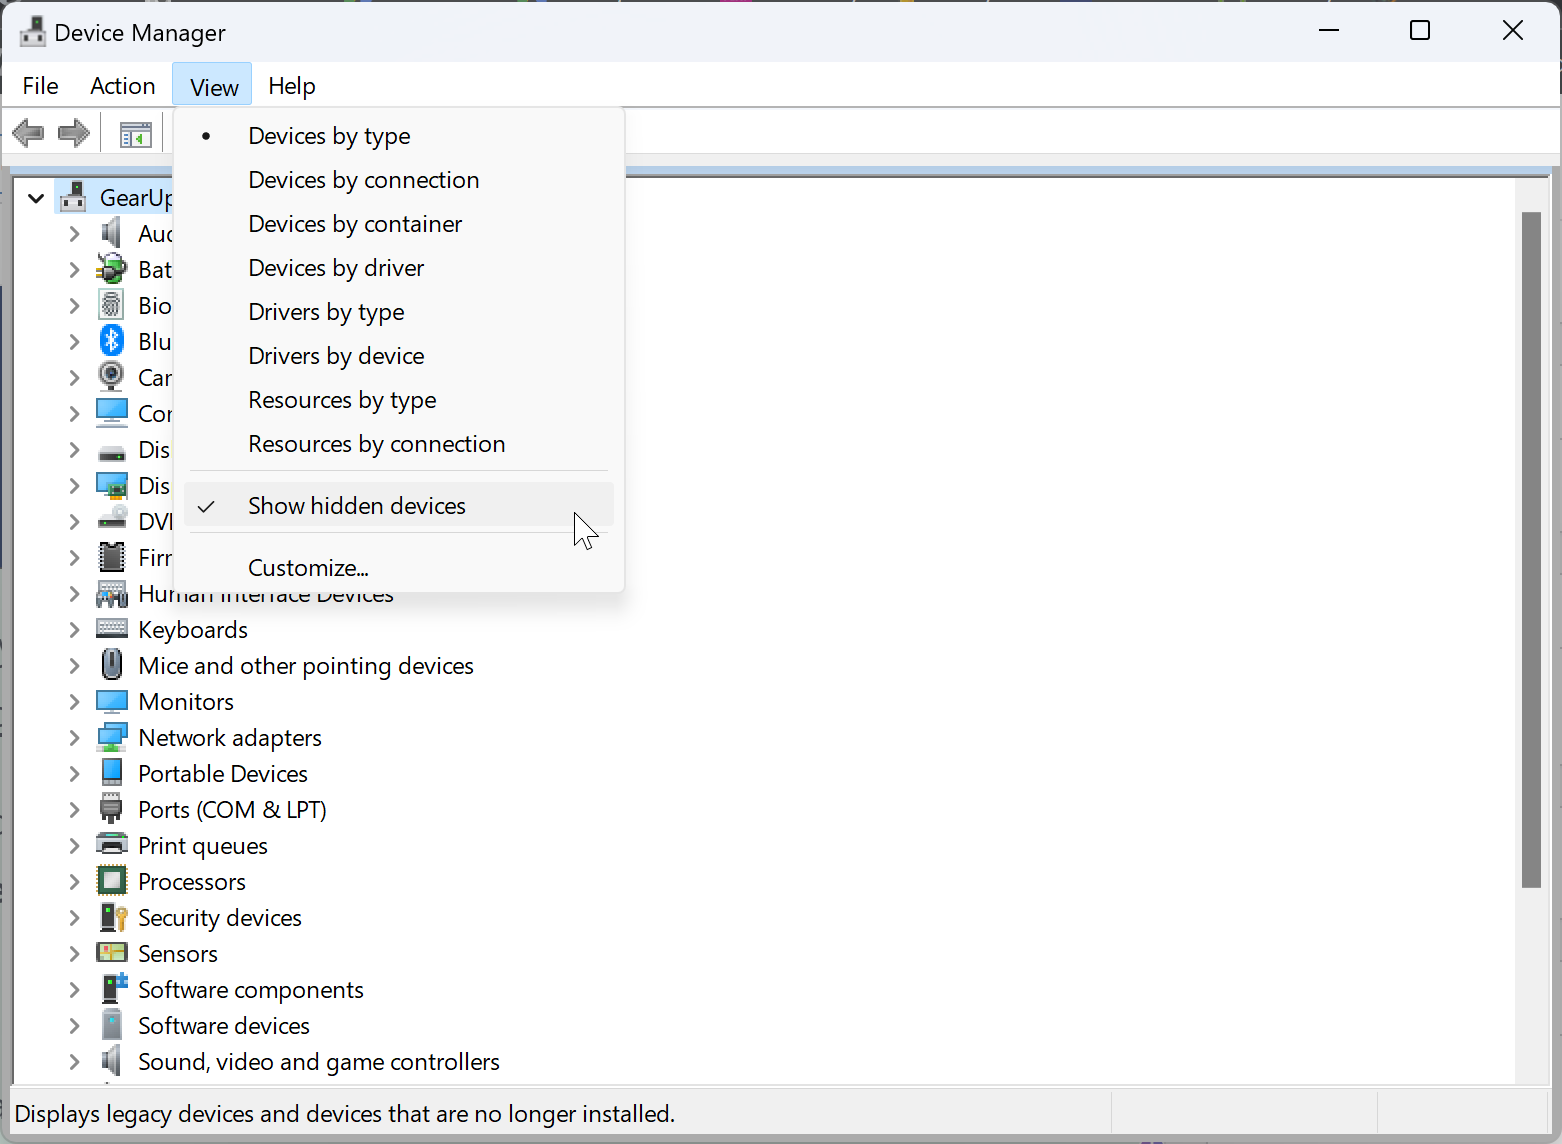1562x1144 pixels.
Task: Select Drivers by type view
Action: pos(399,312)
